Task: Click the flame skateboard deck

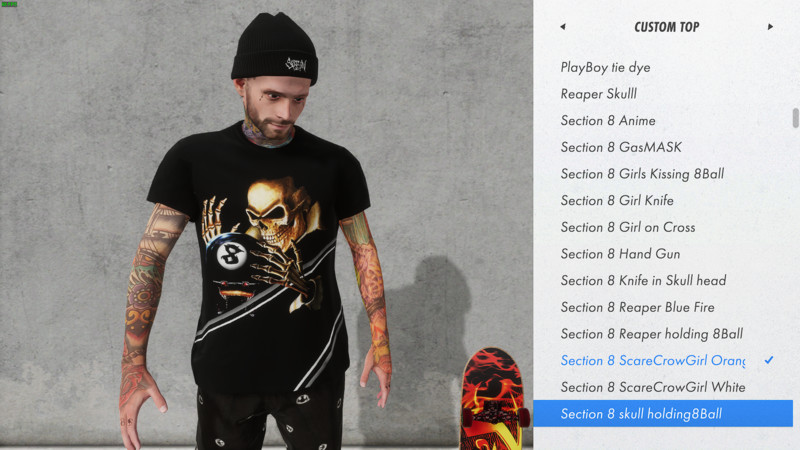Action: [493, 398]
